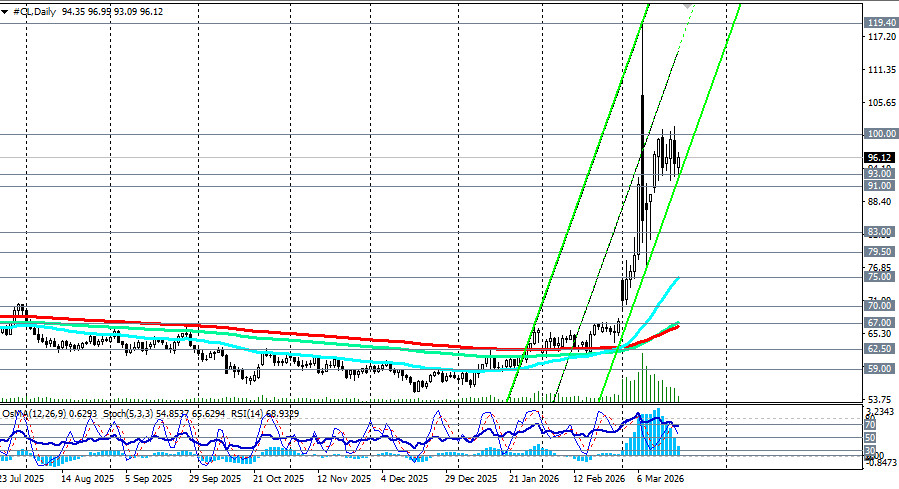This screenshot has height=489, width=899.
Task: Click the 117.20 price axis value
Action: click(x=882, y=37)
